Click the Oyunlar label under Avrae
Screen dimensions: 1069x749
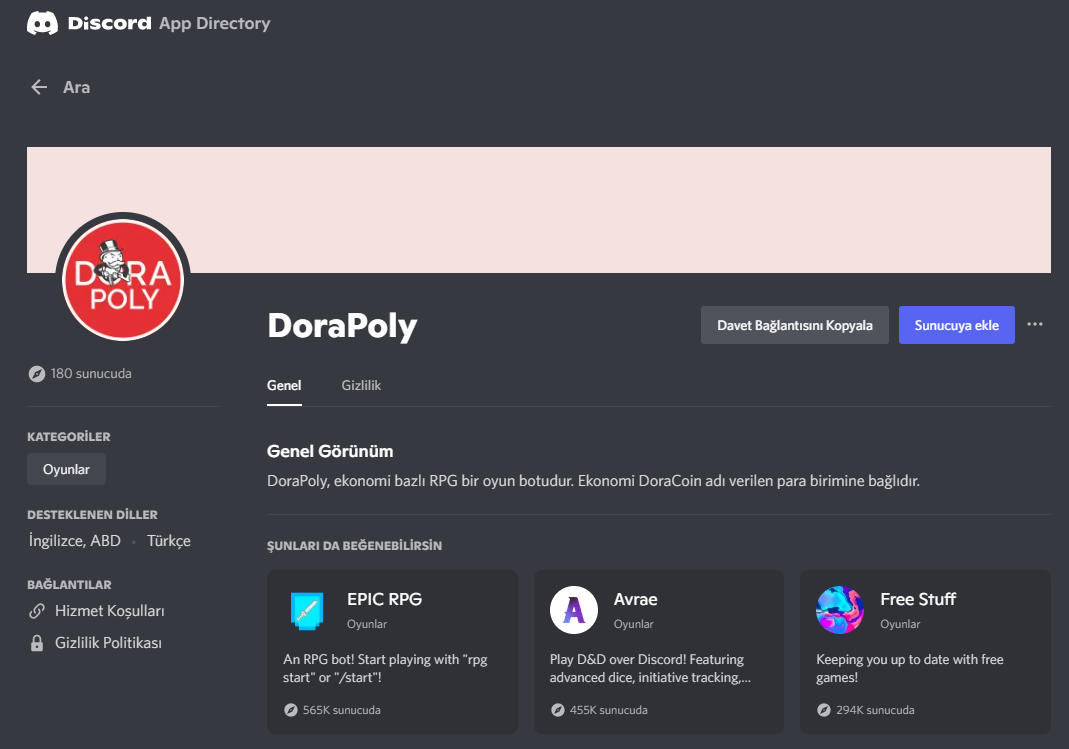[x=633, y=624]
